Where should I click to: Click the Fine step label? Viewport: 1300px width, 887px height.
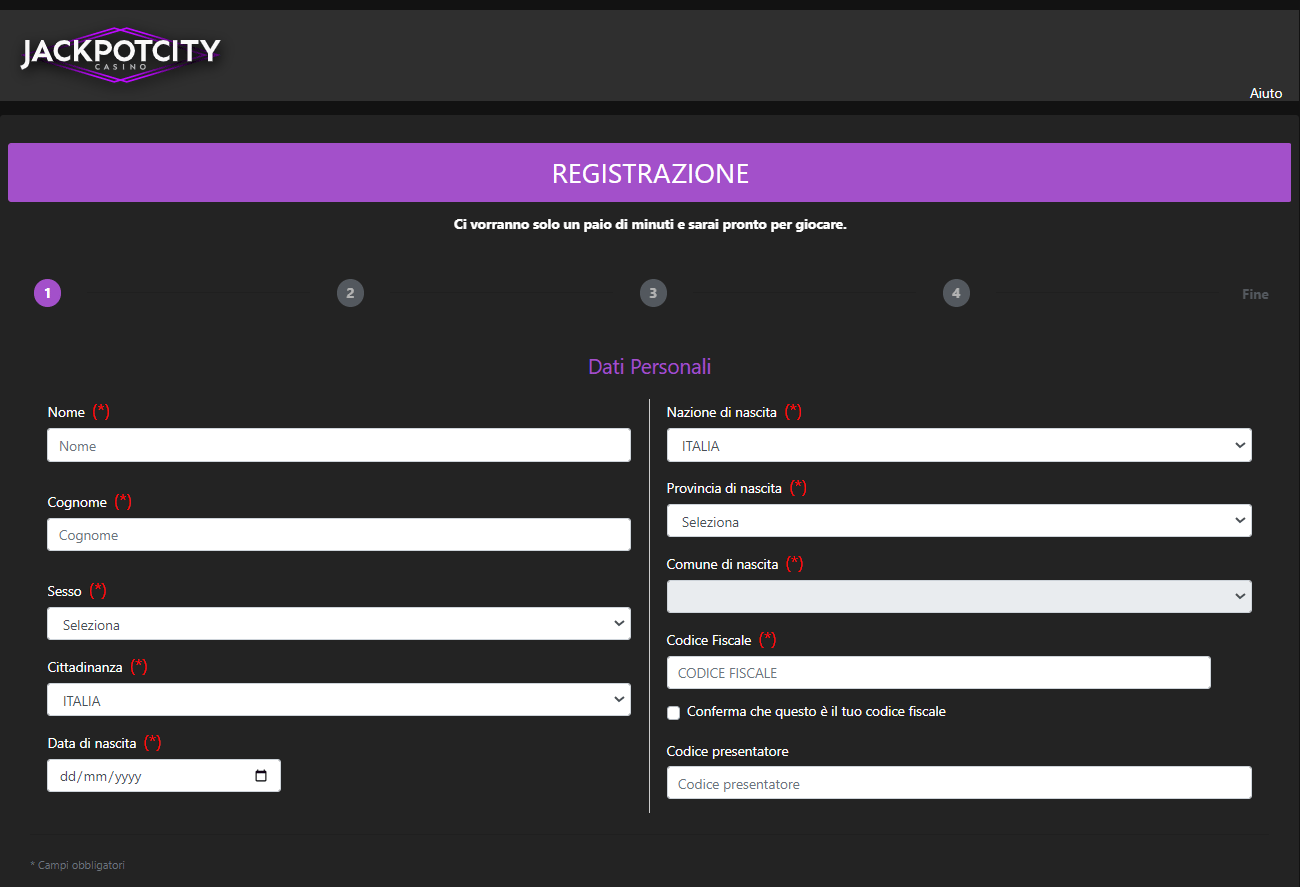1255,293
